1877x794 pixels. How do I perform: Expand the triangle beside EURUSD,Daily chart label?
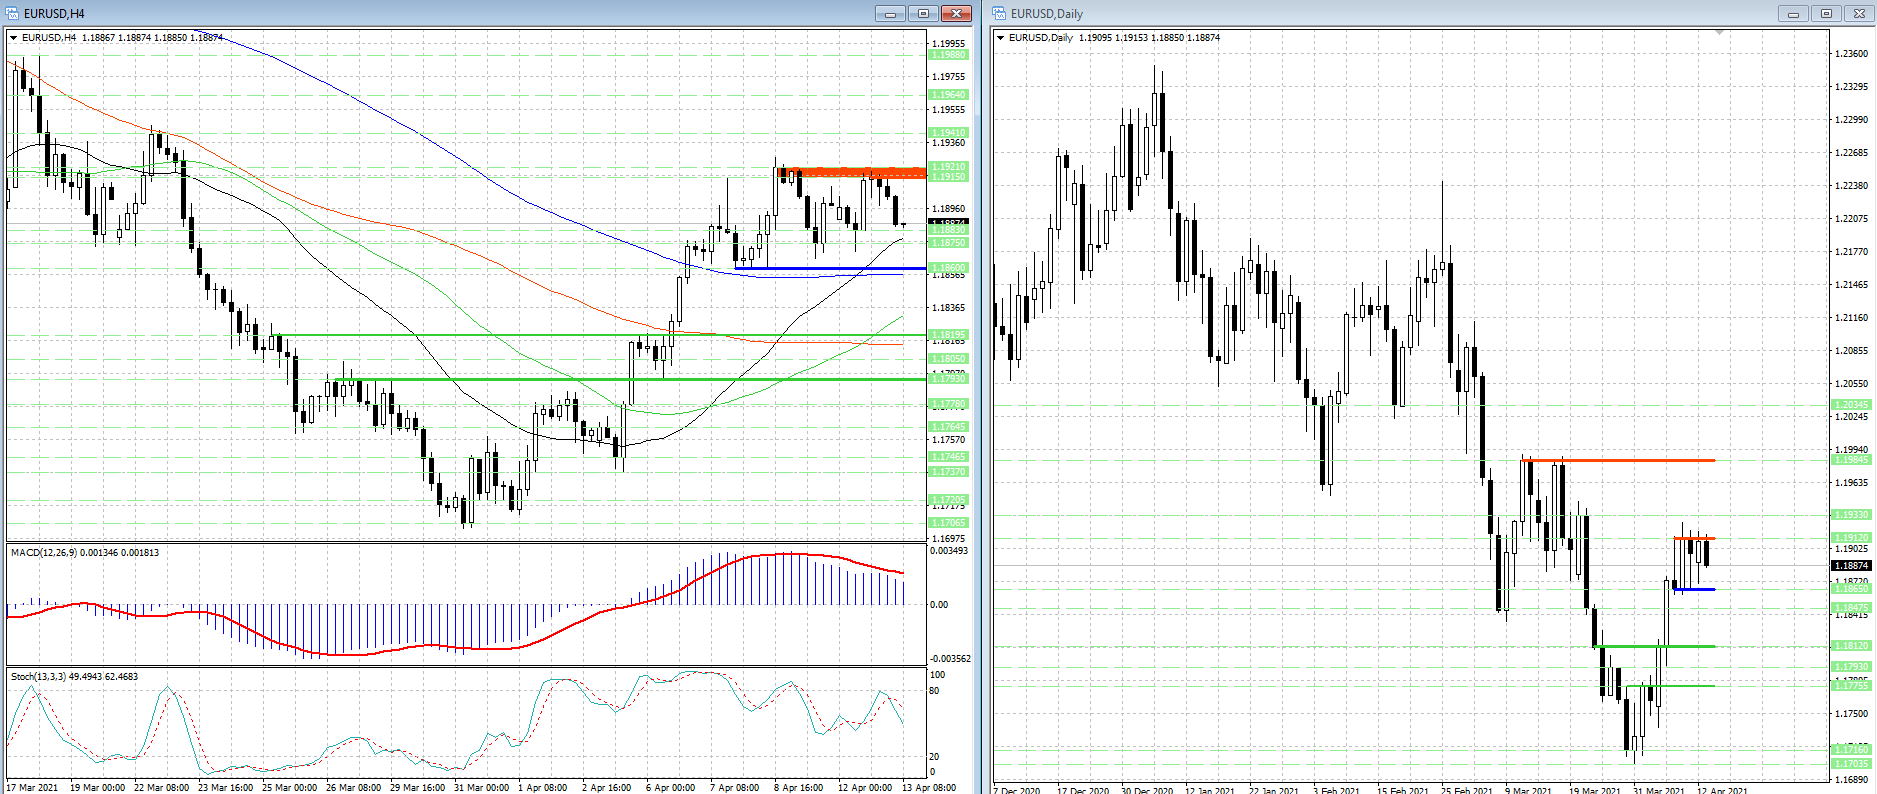(1001, 38)
